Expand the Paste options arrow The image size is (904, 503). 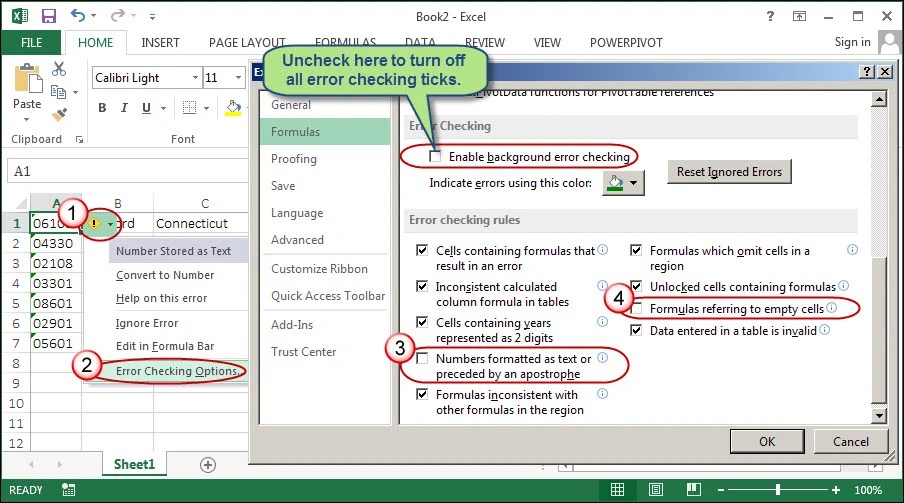click(x=27, y=119)
